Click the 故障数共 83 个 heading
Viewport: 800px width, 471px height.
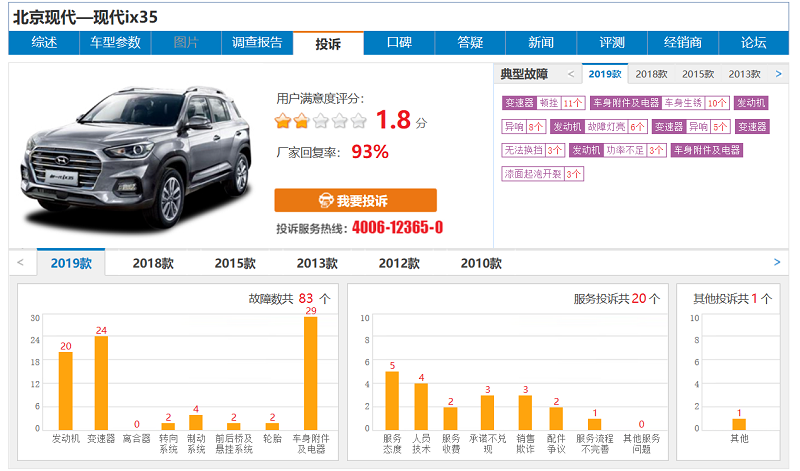289,299
